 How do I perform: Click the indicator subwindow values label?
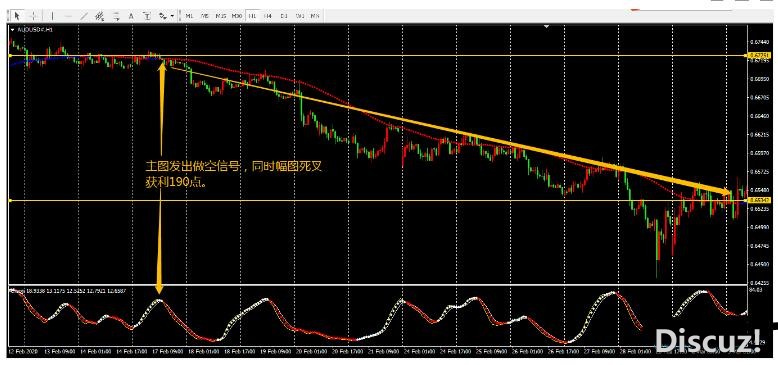tap(69, 291)
